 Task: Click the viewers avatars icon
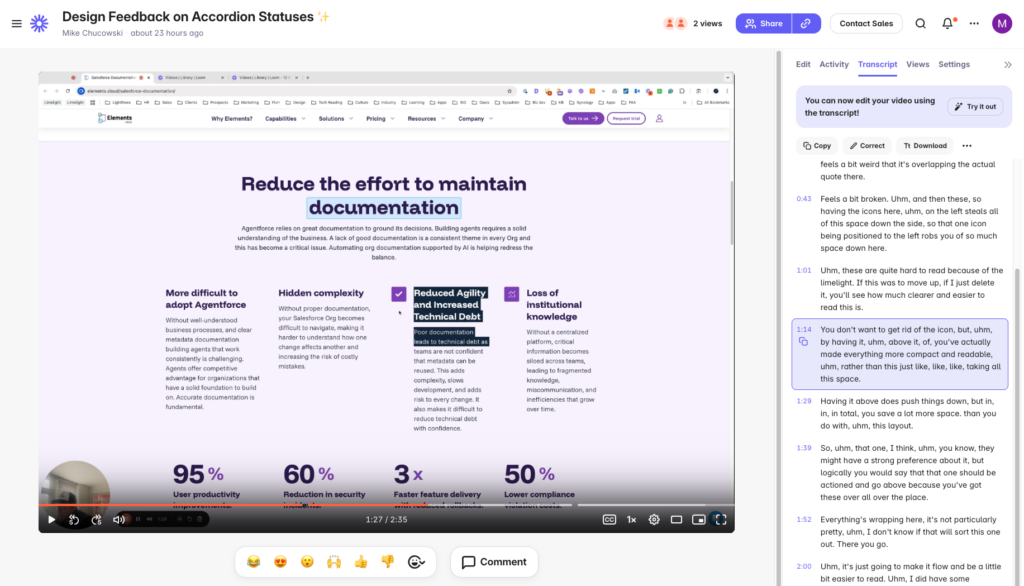(675, 24)
